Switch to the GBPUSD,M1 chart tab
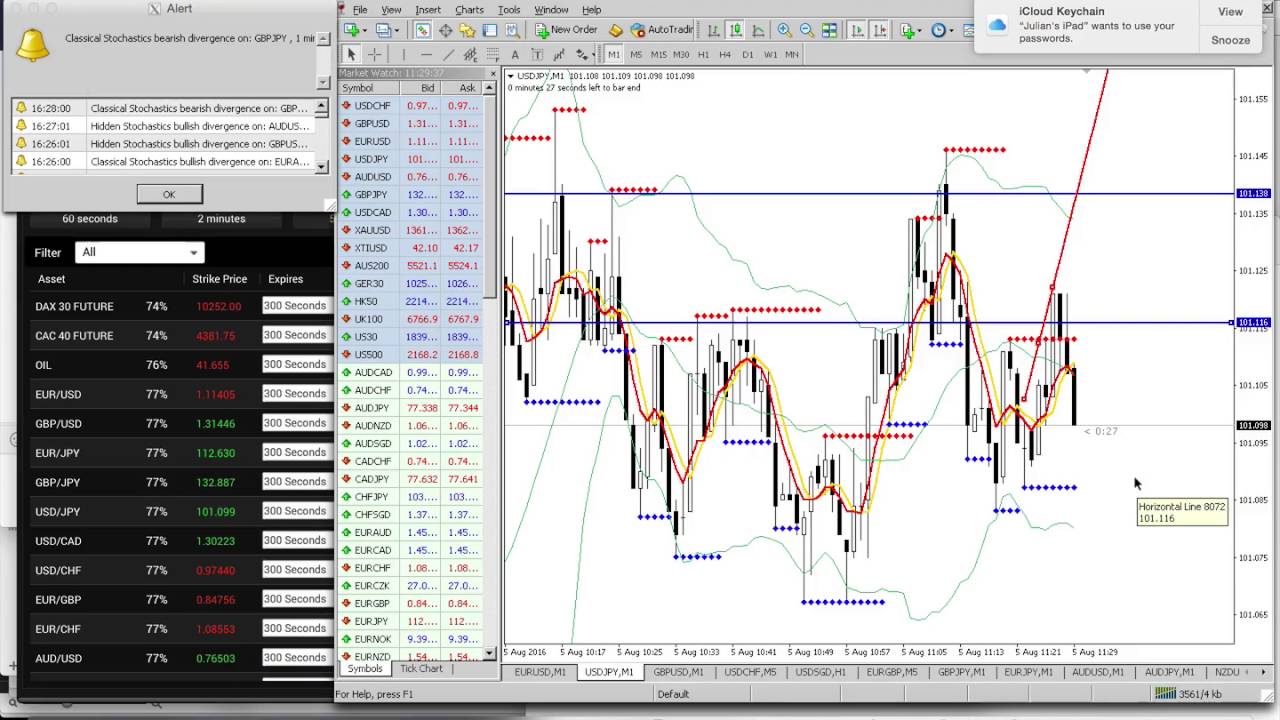 coord(678,672)
